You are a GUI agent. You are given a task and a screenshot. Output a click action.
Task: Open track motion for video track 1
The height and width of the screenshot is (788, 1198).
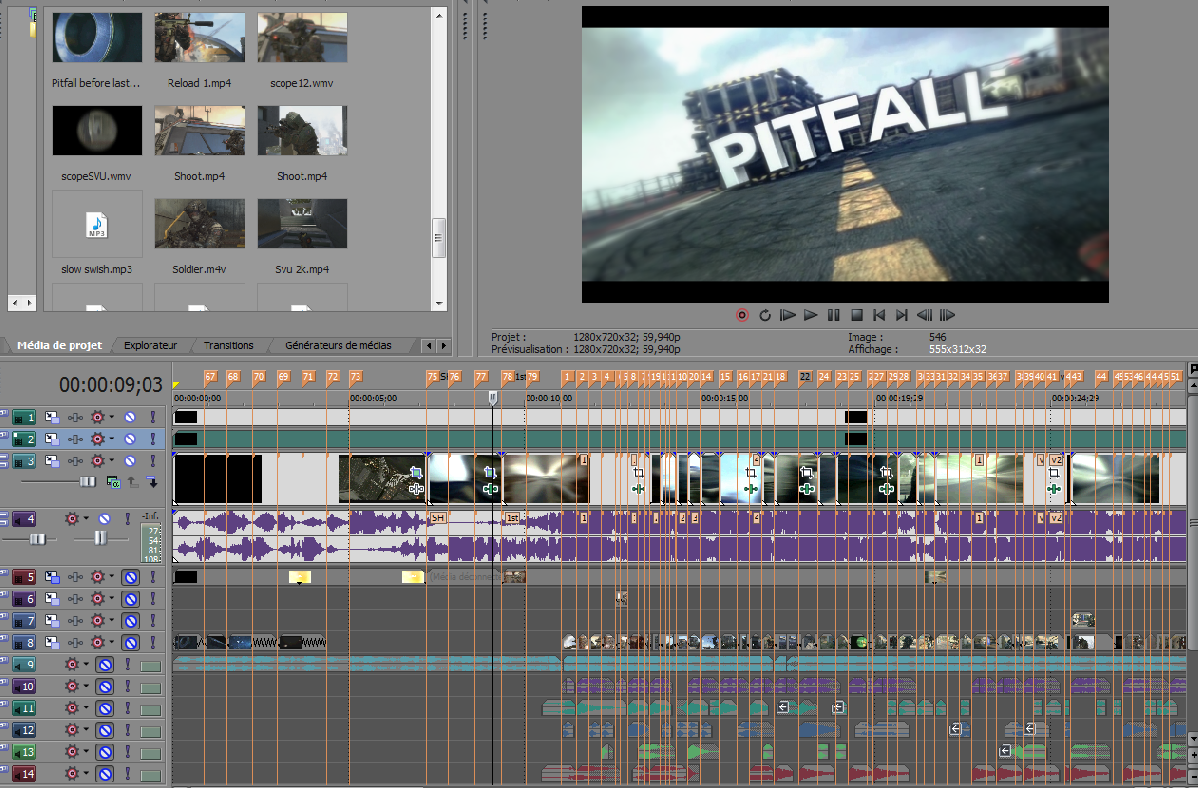point(51,417)
